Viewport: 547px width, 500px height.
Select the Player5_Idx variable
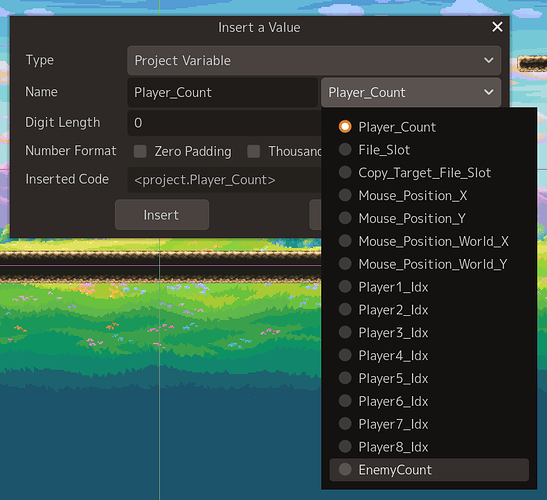tap(429, 378)
